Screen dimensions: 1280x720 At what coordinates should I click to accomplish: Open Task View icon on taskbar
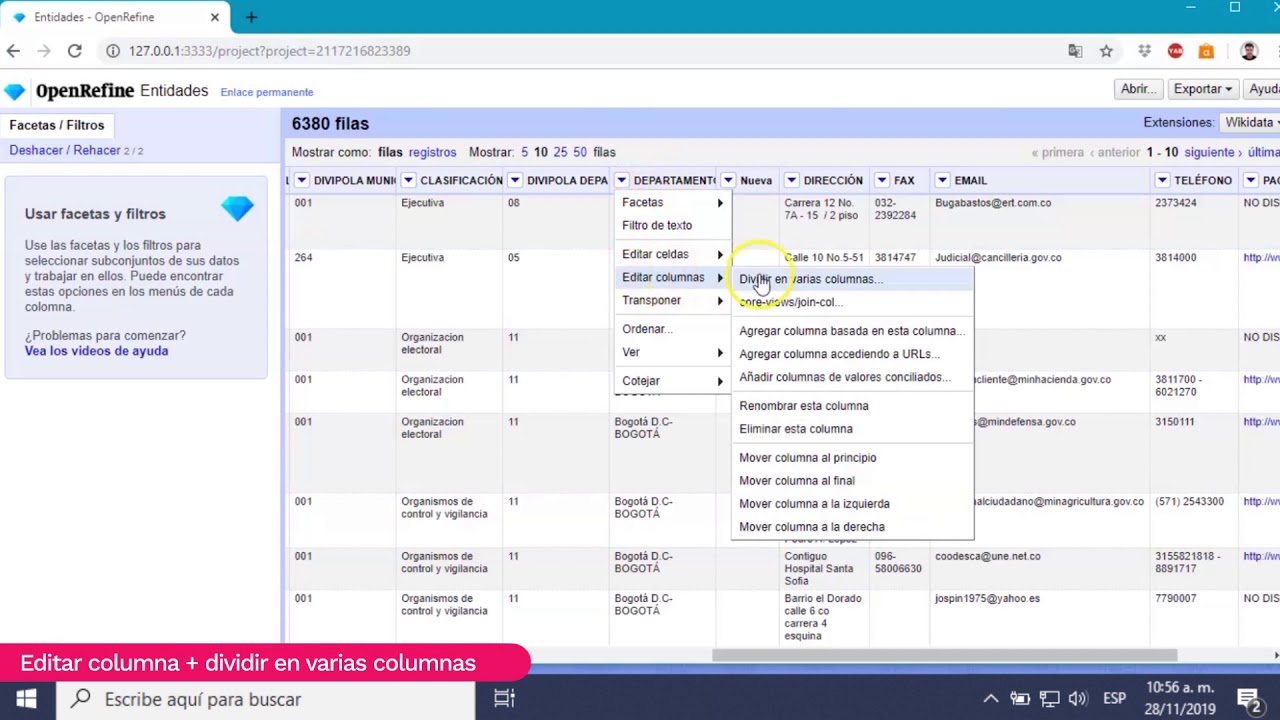504,699
